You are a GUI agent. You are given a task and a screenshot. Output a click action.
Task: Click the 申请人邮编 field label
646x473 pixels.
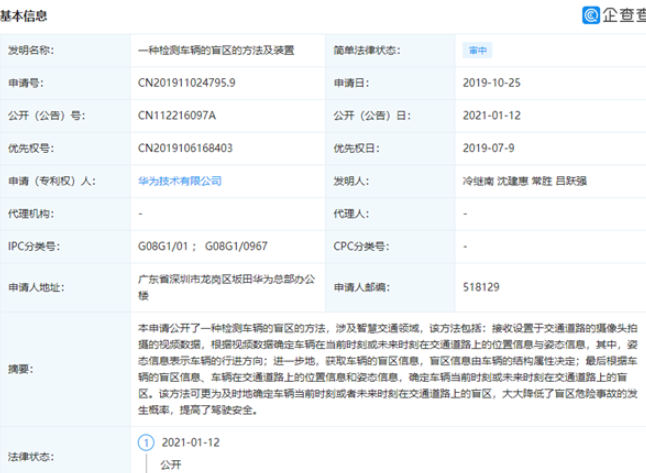361,287
